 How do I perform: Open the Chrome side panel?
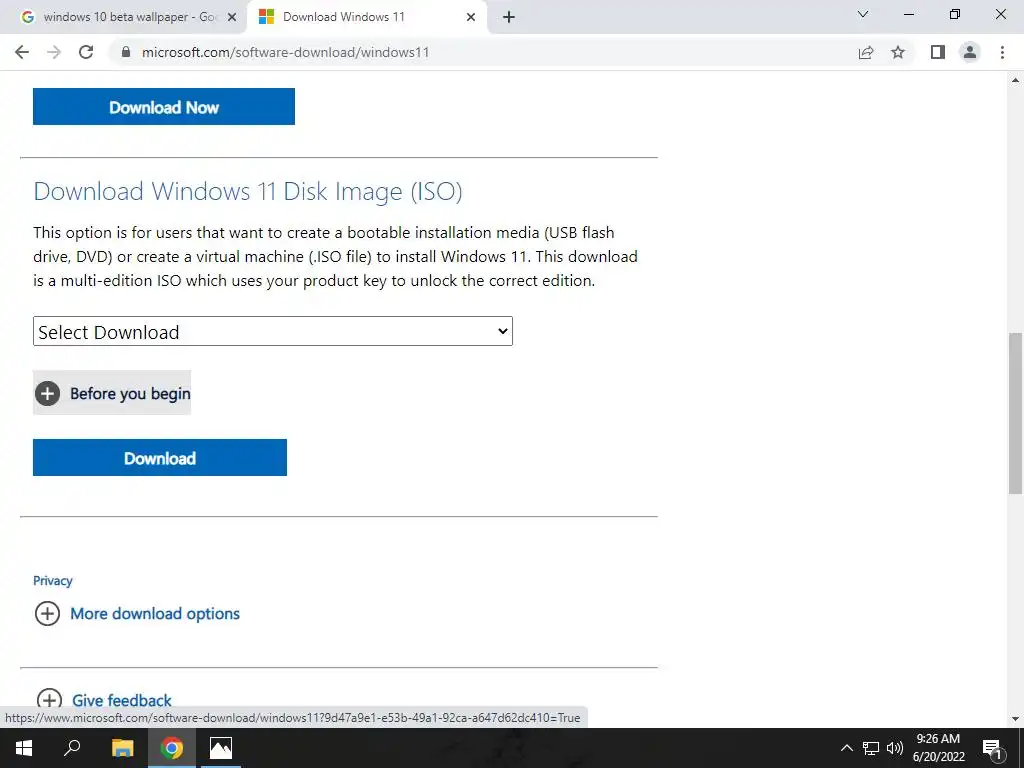(938, 52)
